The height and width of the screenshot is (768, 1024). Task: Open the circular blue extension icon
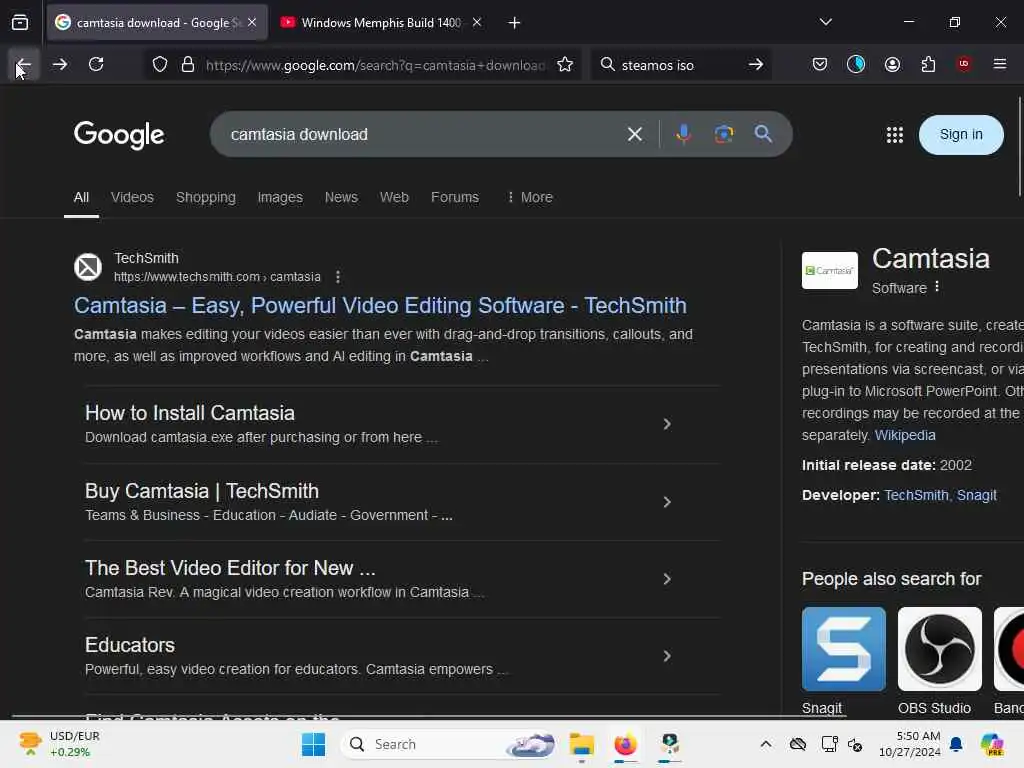(x=856, y=64)
